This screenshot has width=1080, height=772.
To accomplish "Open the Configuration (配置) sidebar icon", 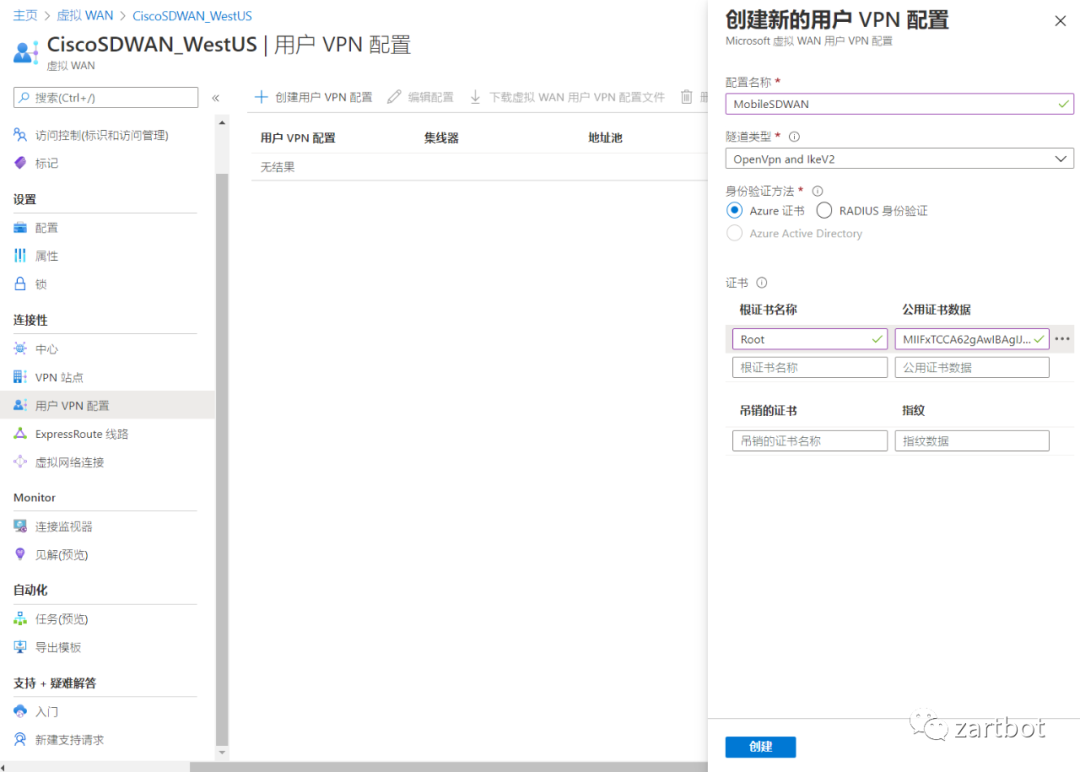I will click(x=20, y=228).
